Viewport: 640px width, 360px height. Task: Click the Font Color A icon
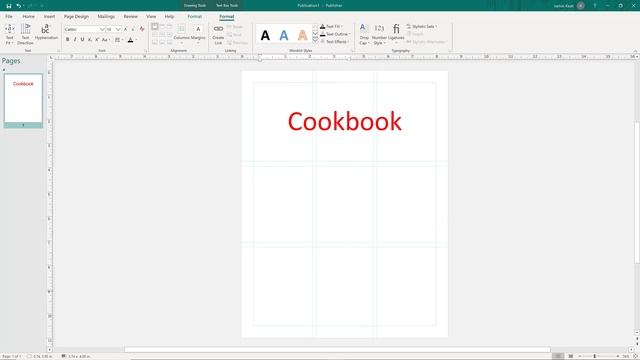coord(131,40)
